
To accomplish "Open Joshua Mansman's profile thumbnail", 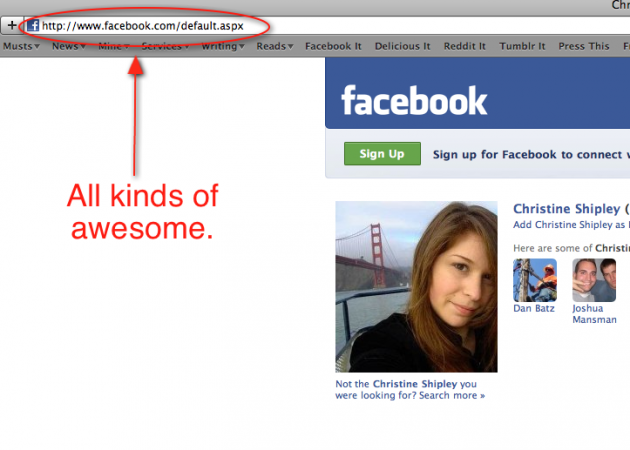I will [594, 280].
